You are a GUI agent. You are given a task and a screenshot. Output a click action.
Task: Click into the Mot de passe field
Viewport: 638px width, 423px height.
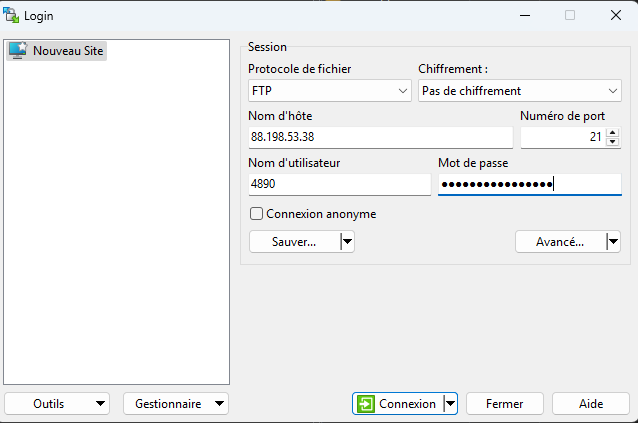click(x=529, y=184)
